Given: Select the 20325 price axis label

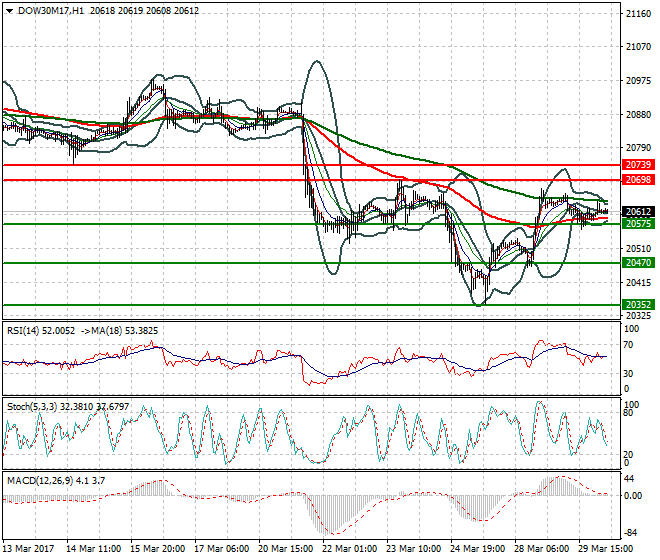Looking at the screenshot, I should 638,315.
